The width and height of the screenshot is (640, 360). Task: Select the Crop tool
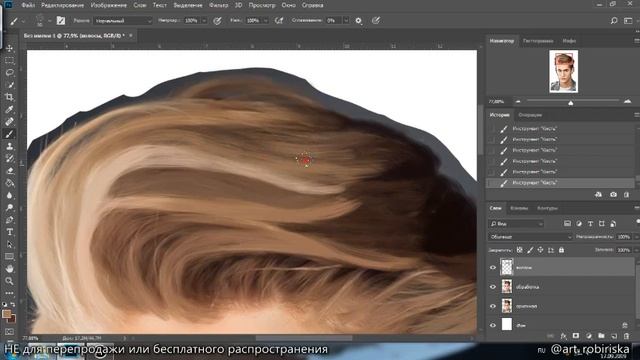[x=9, y=97]
